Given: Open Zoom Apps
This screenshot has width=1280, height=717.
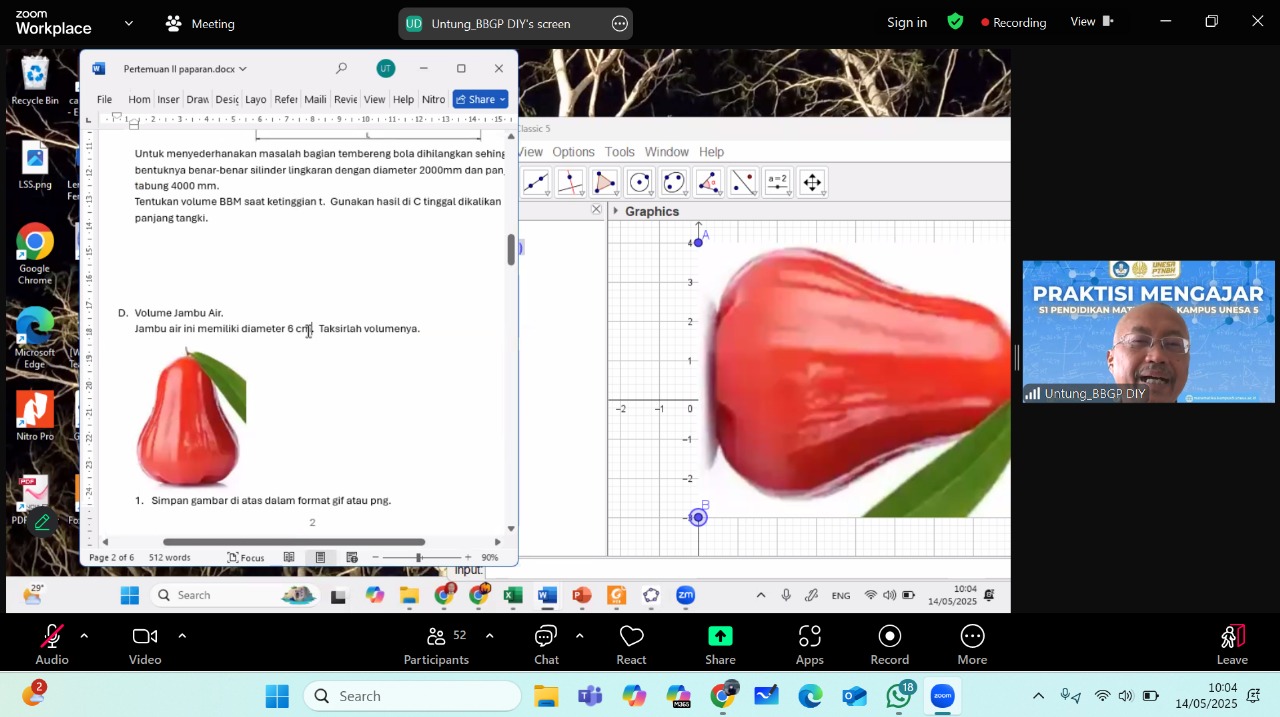Looking at the screenshot, I should 810,644.
